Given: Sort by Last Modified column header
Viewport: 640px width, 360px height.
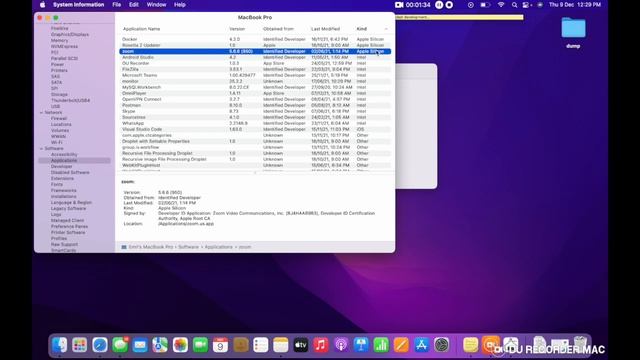Looking at the screenshot, I should [x=325, y=29].
